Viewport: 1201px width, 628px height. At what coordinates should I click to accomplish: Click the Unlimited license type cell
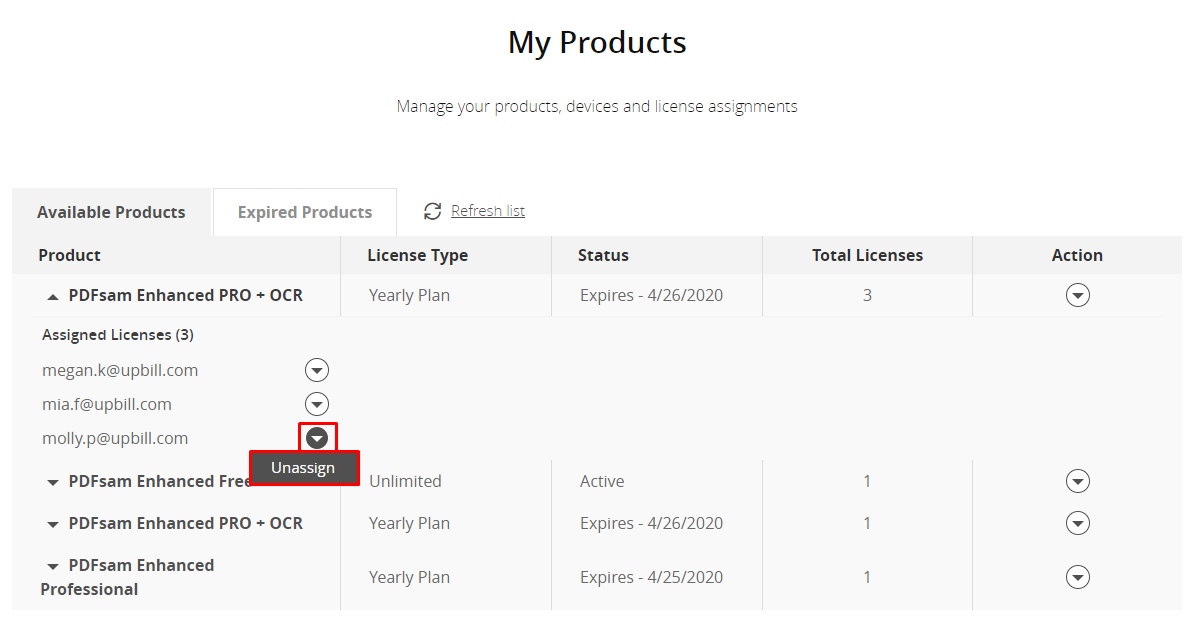pyautogui.click(x=405, y=481)
